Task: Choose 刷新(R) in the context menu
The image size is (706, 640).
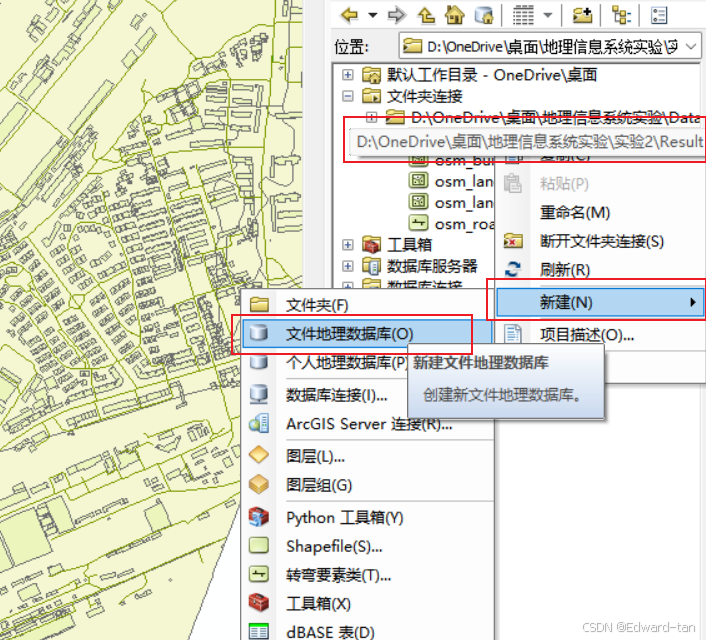Action: 565,270
